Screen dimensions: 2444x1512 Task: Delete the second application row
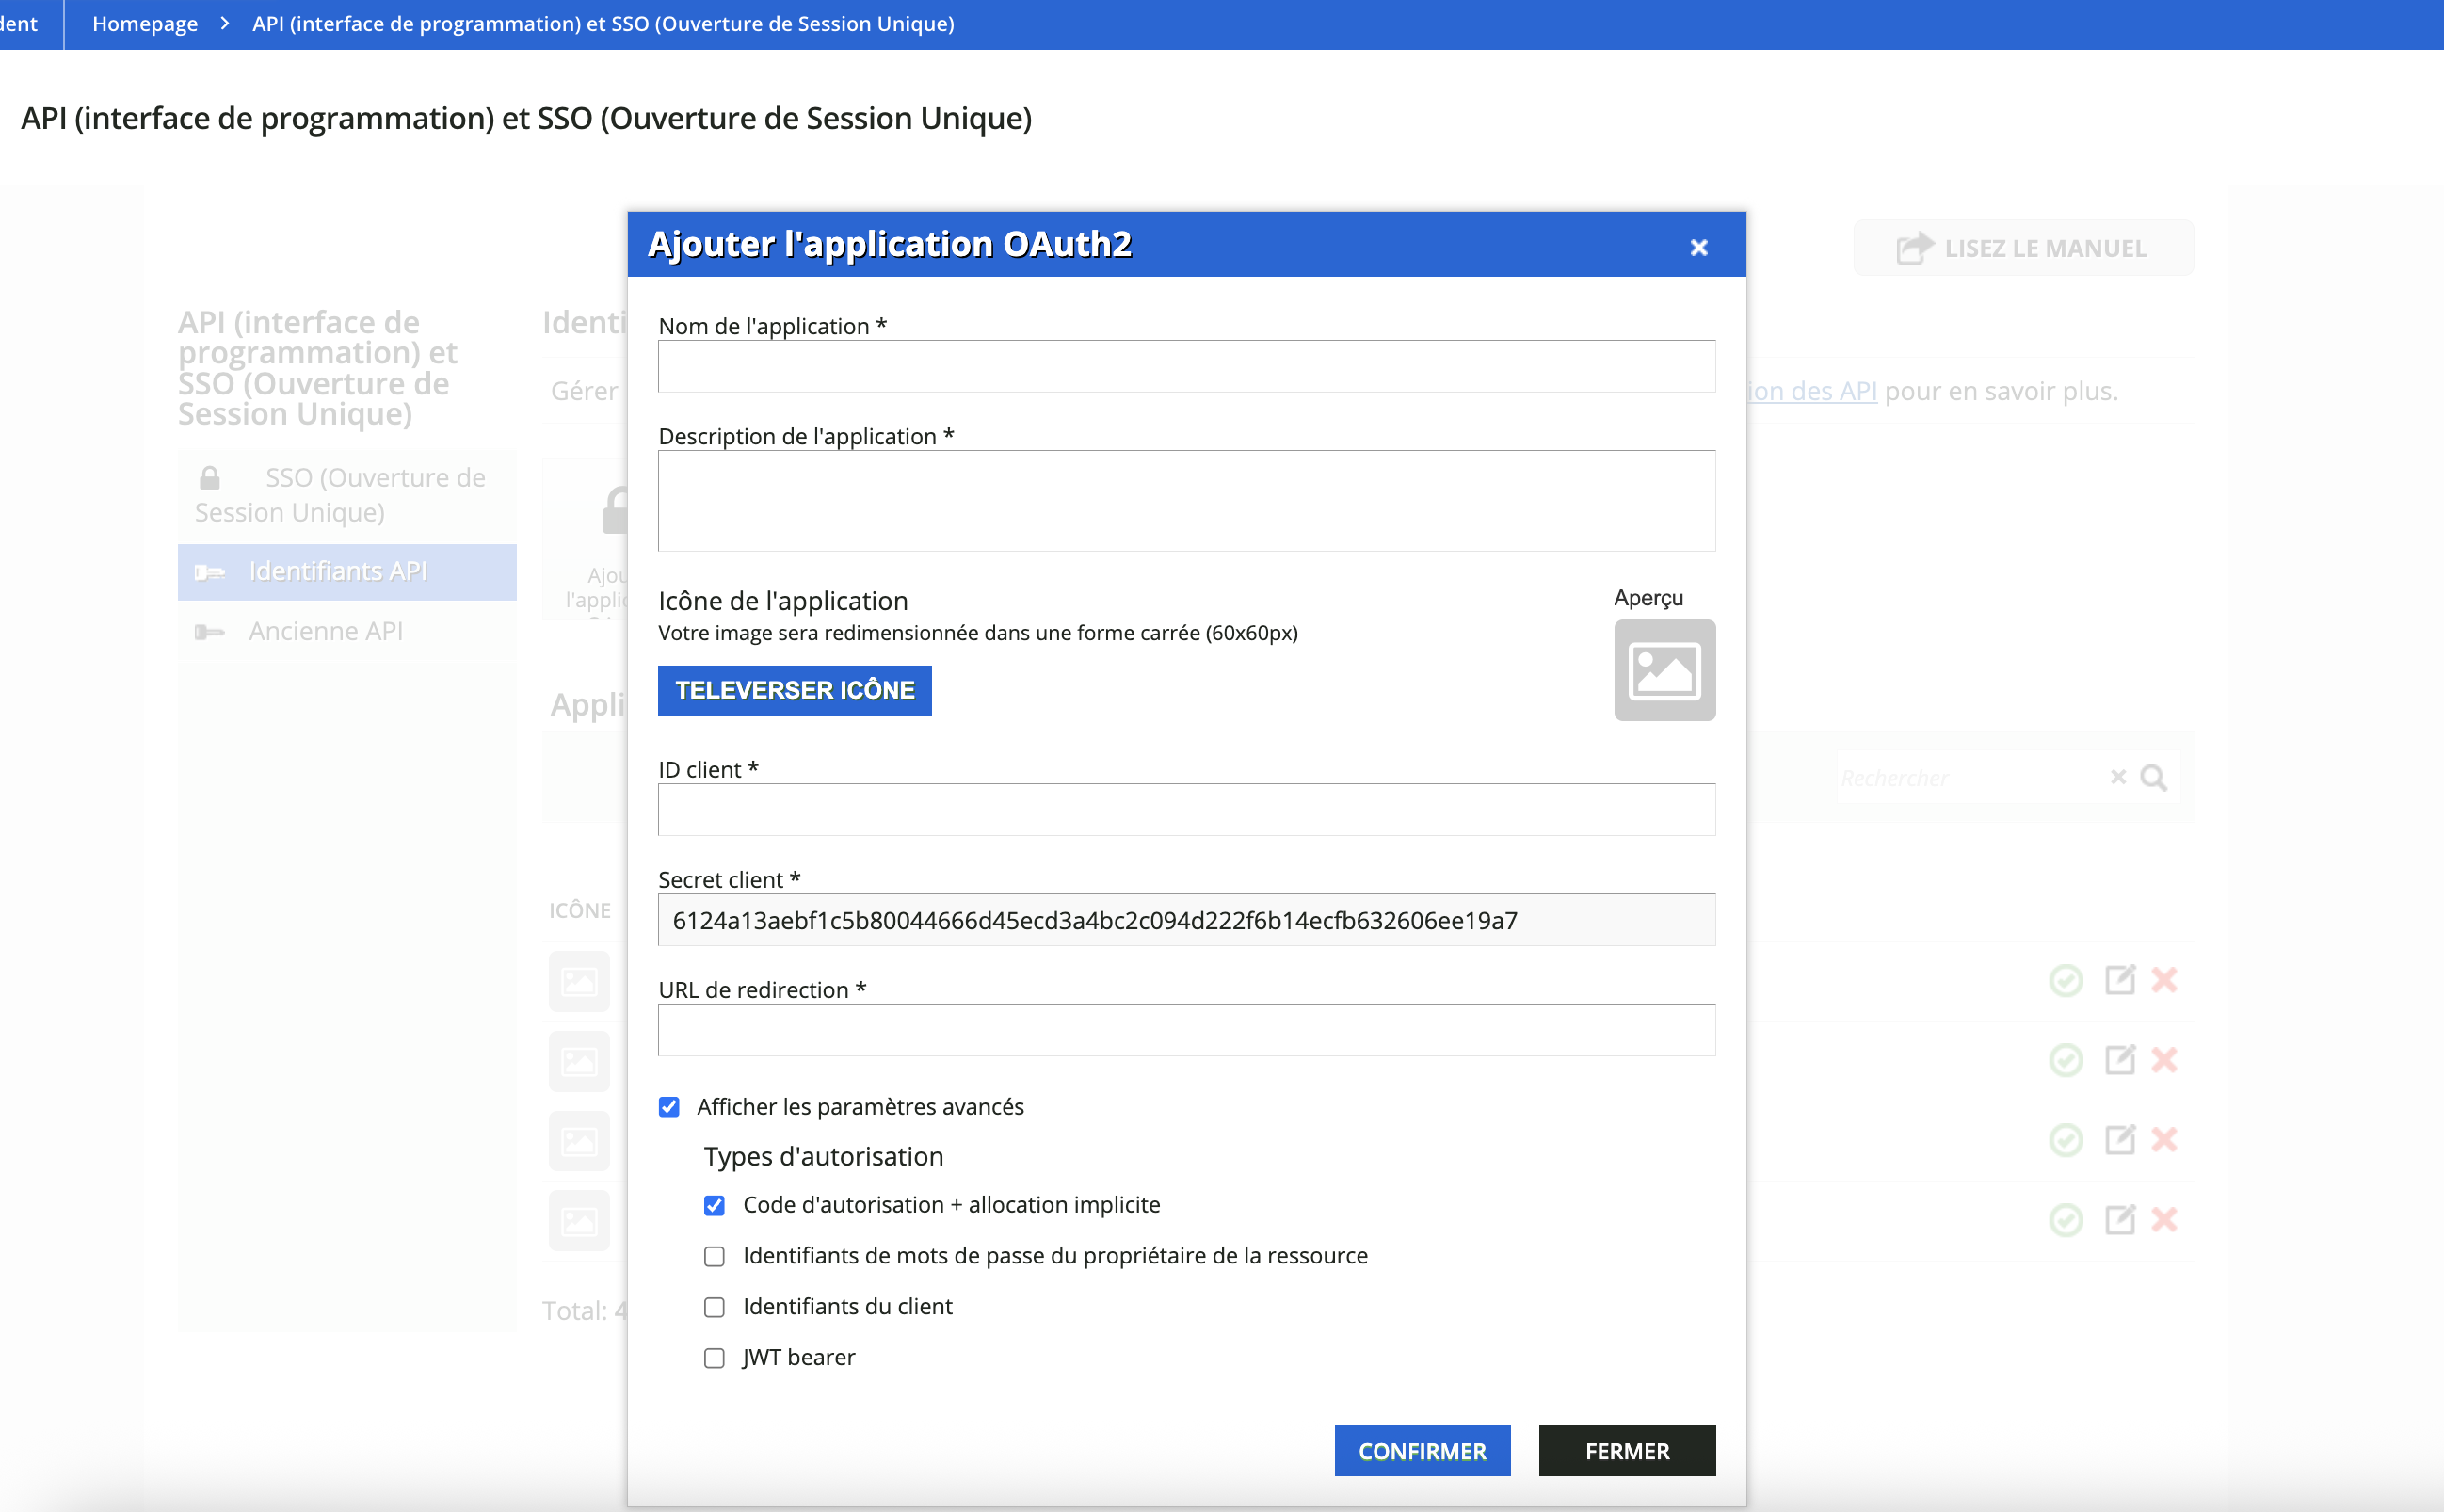click(2164, 1060)
